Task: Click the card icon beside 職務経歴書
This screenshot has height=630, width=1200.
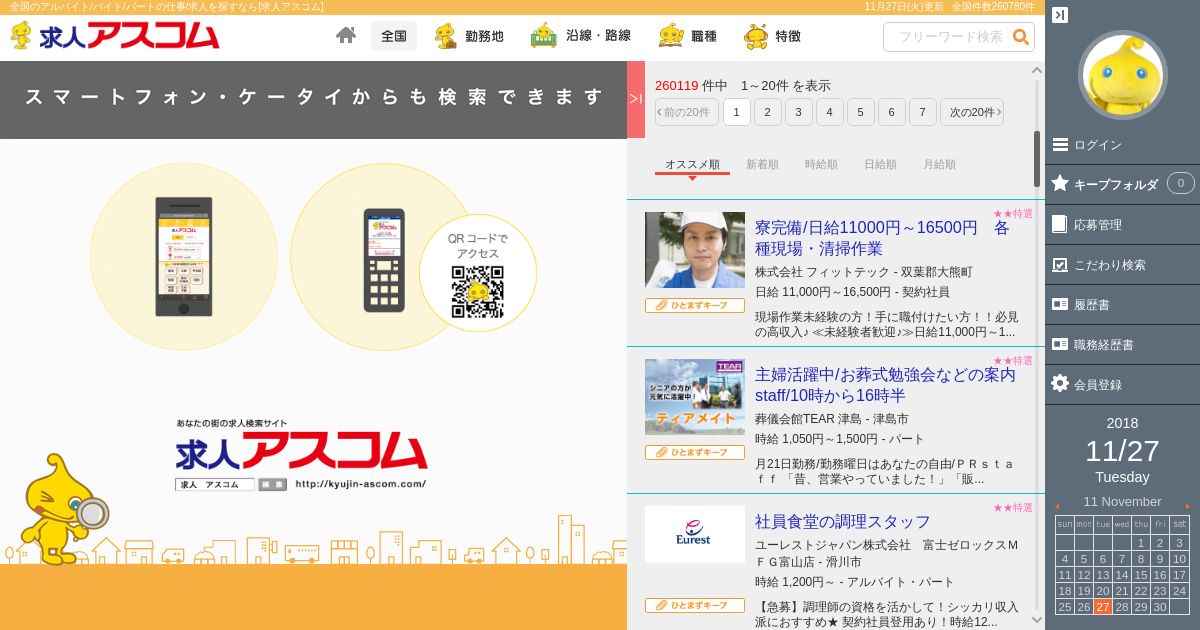Action: [x=1060, y=344]
